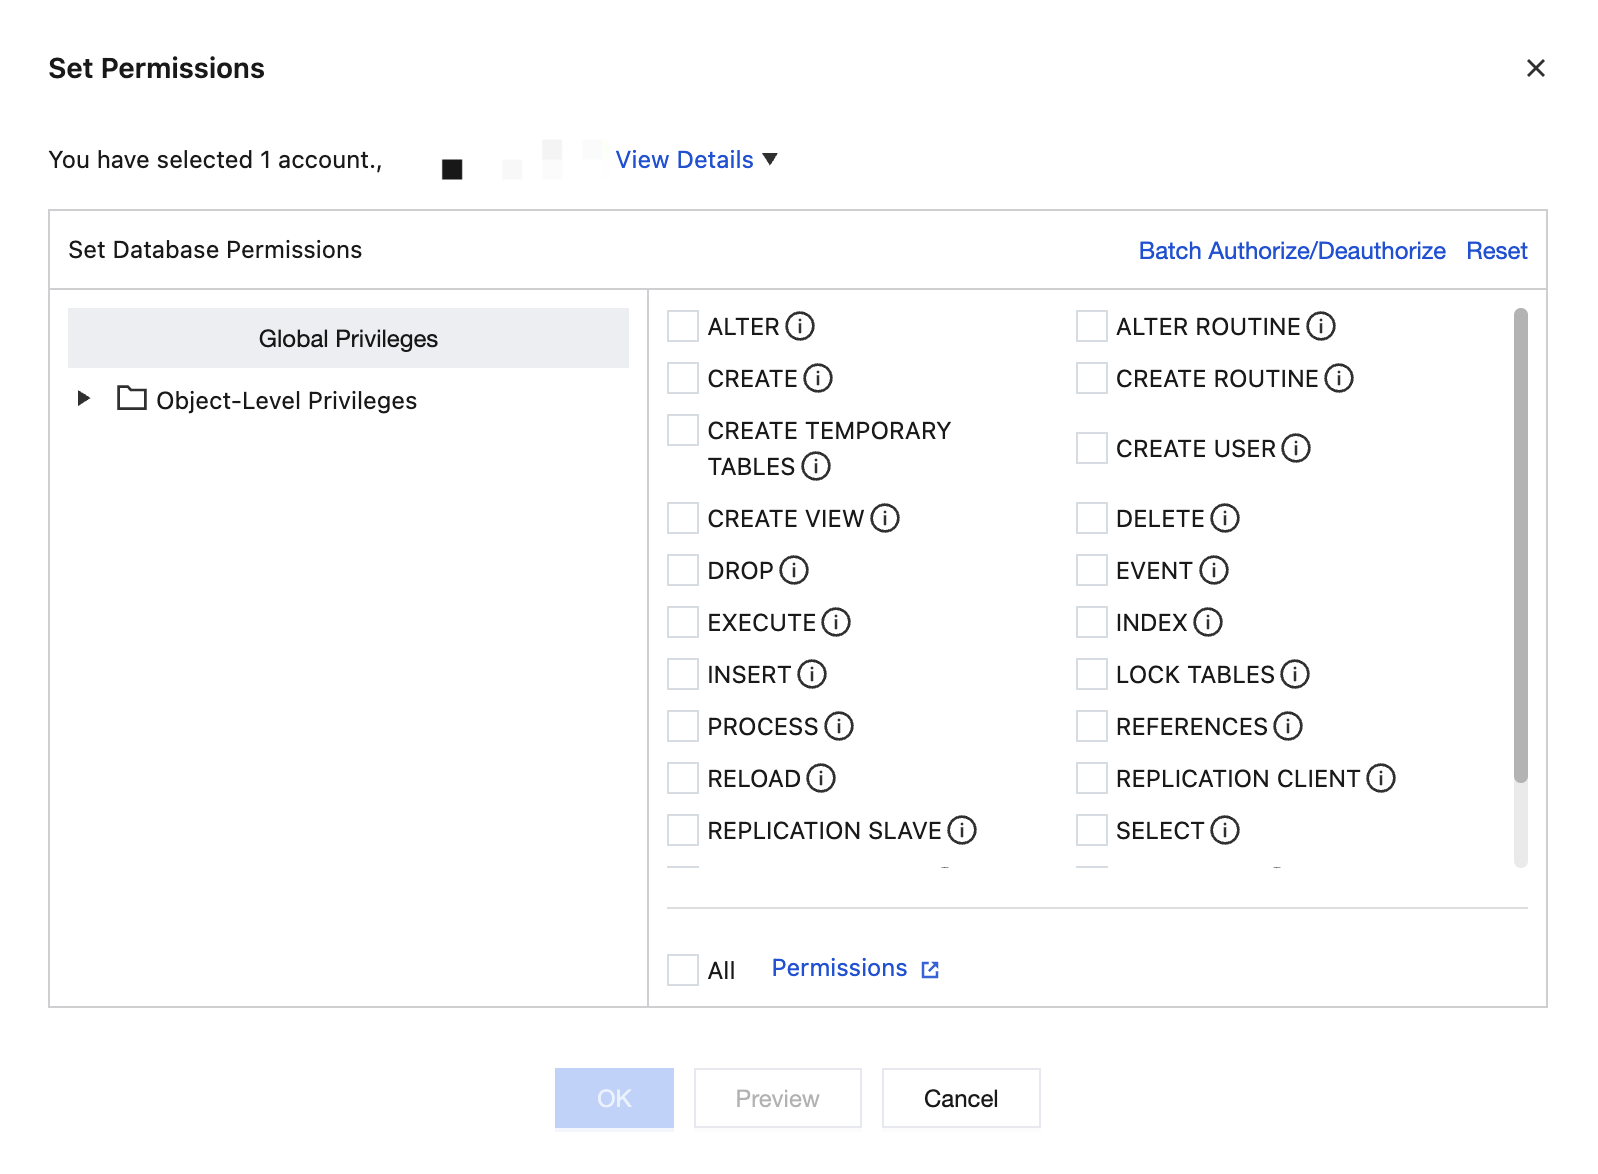Click the info icon next to ALTER
The height and width of the screenshot is (1174, 1598).
[800, 326]
